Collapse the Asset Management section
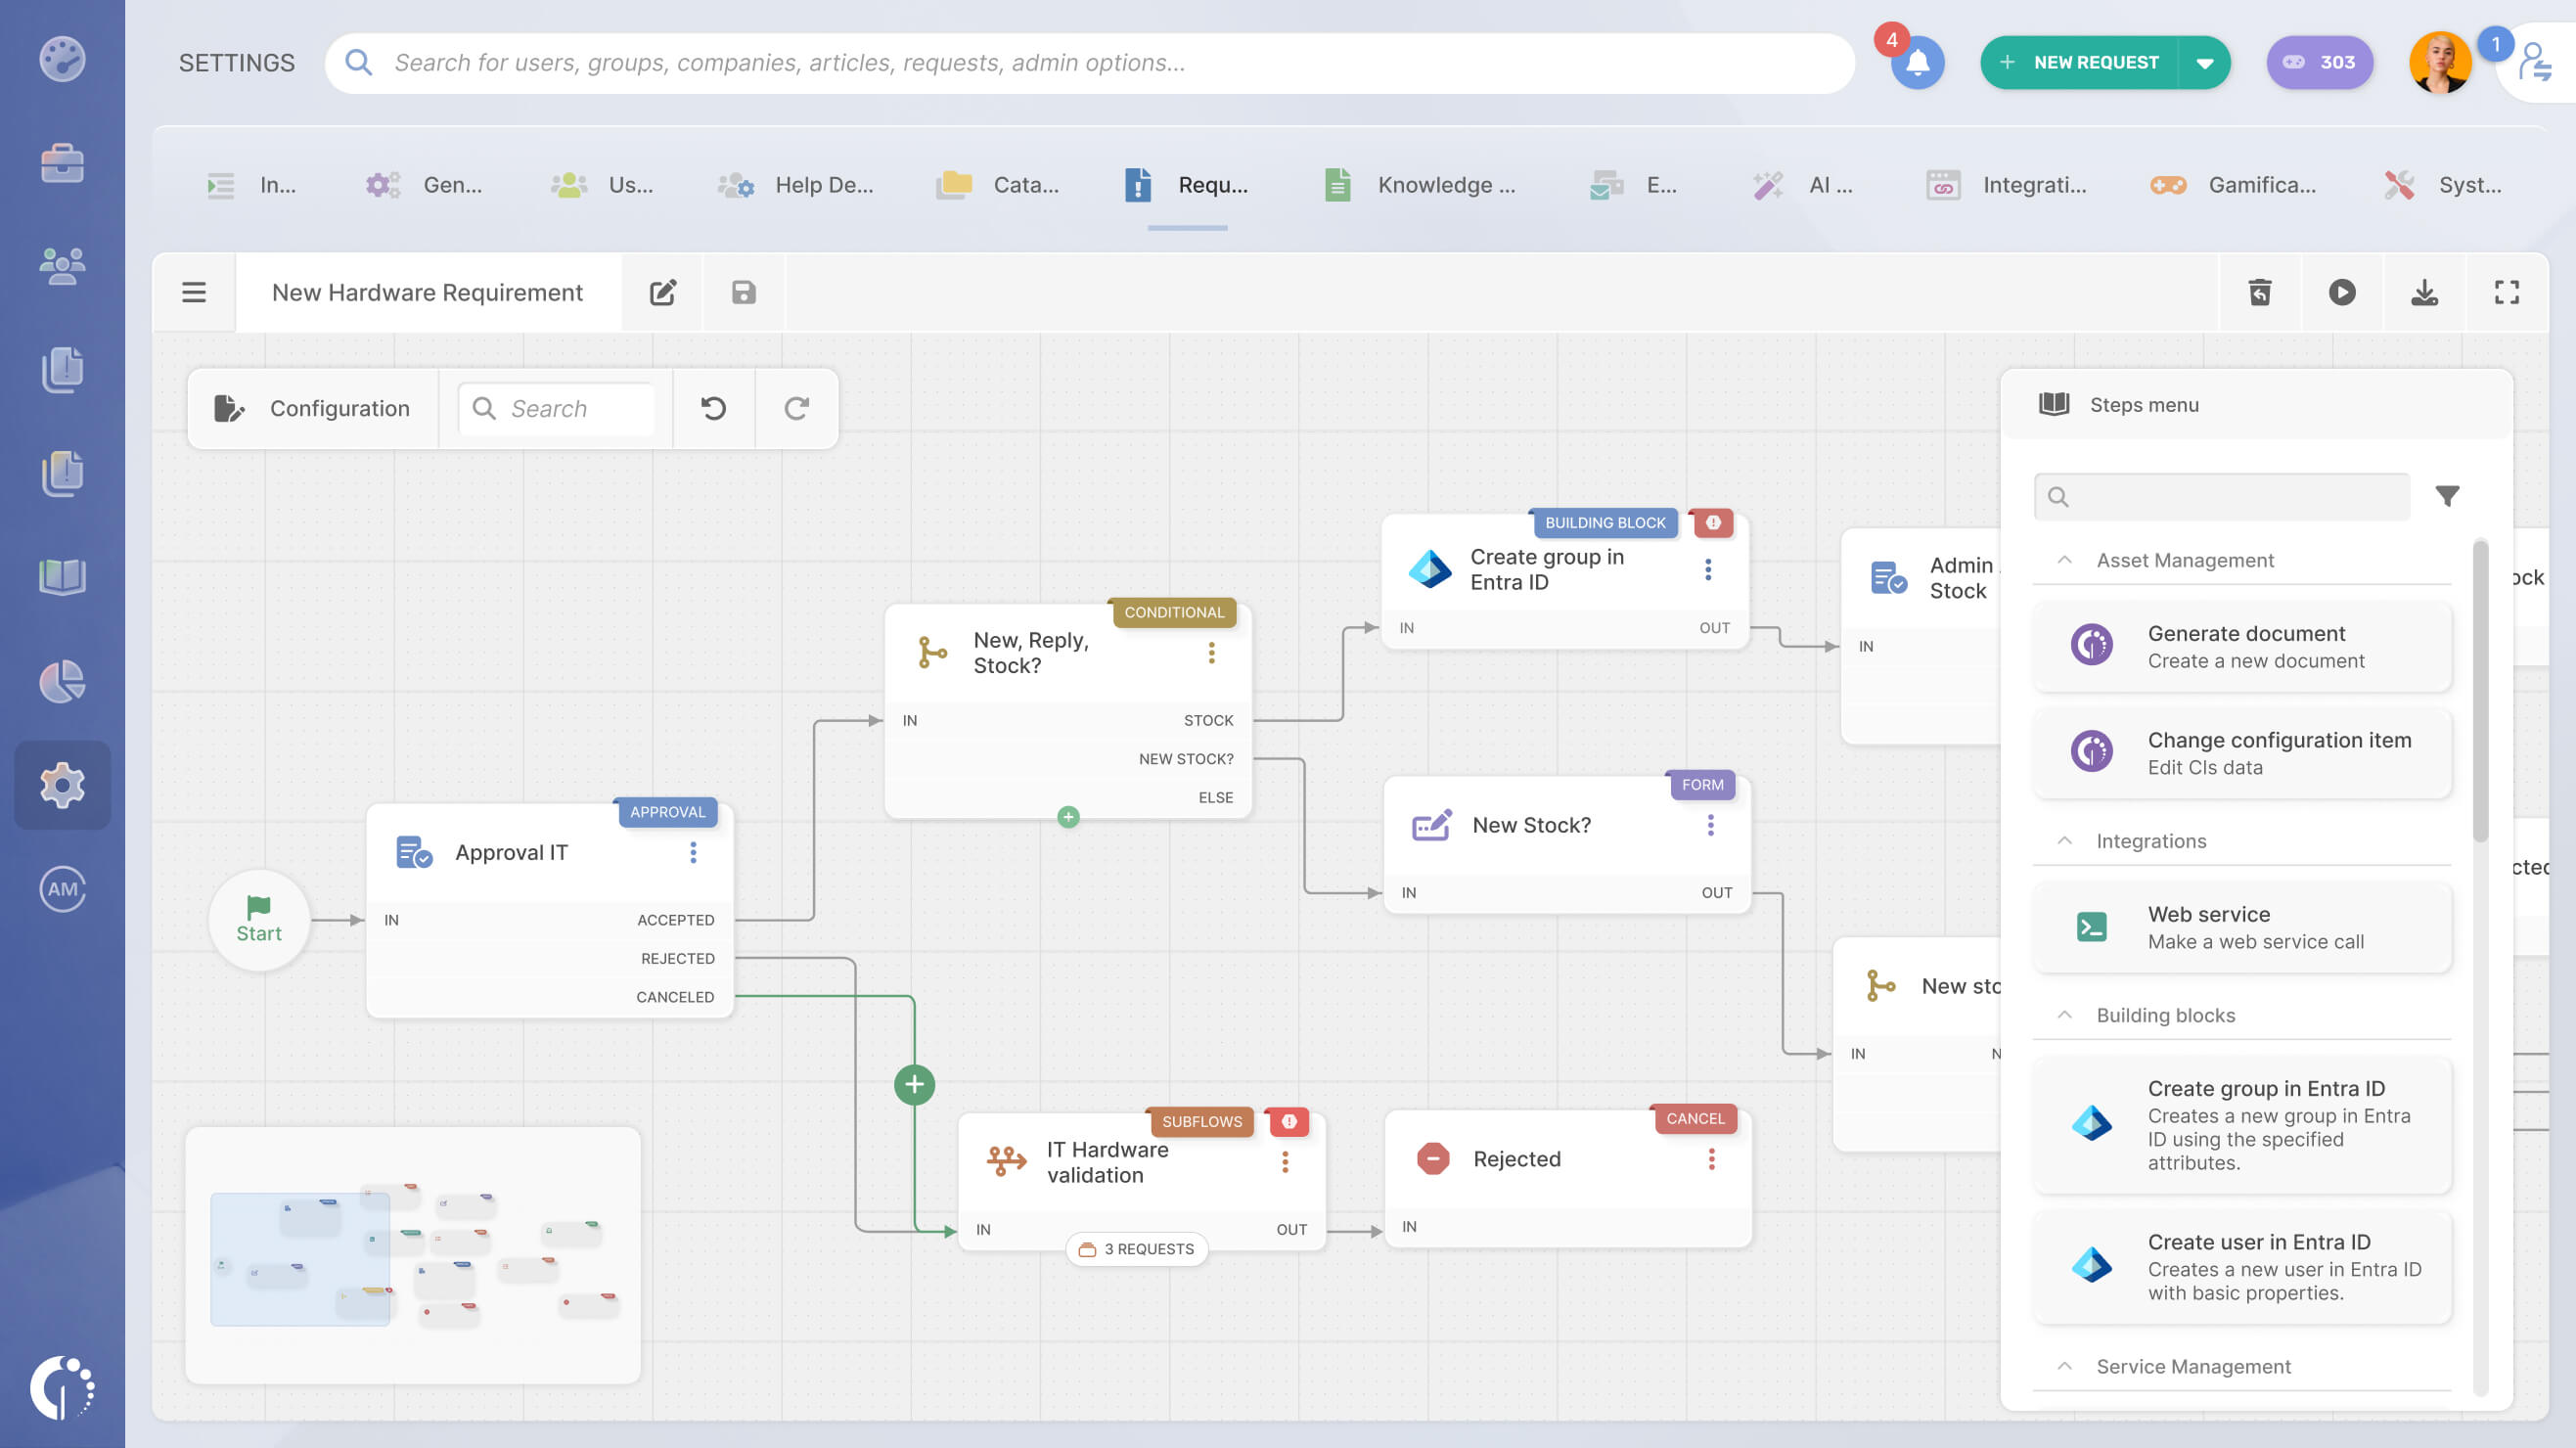 (2064, 560)
